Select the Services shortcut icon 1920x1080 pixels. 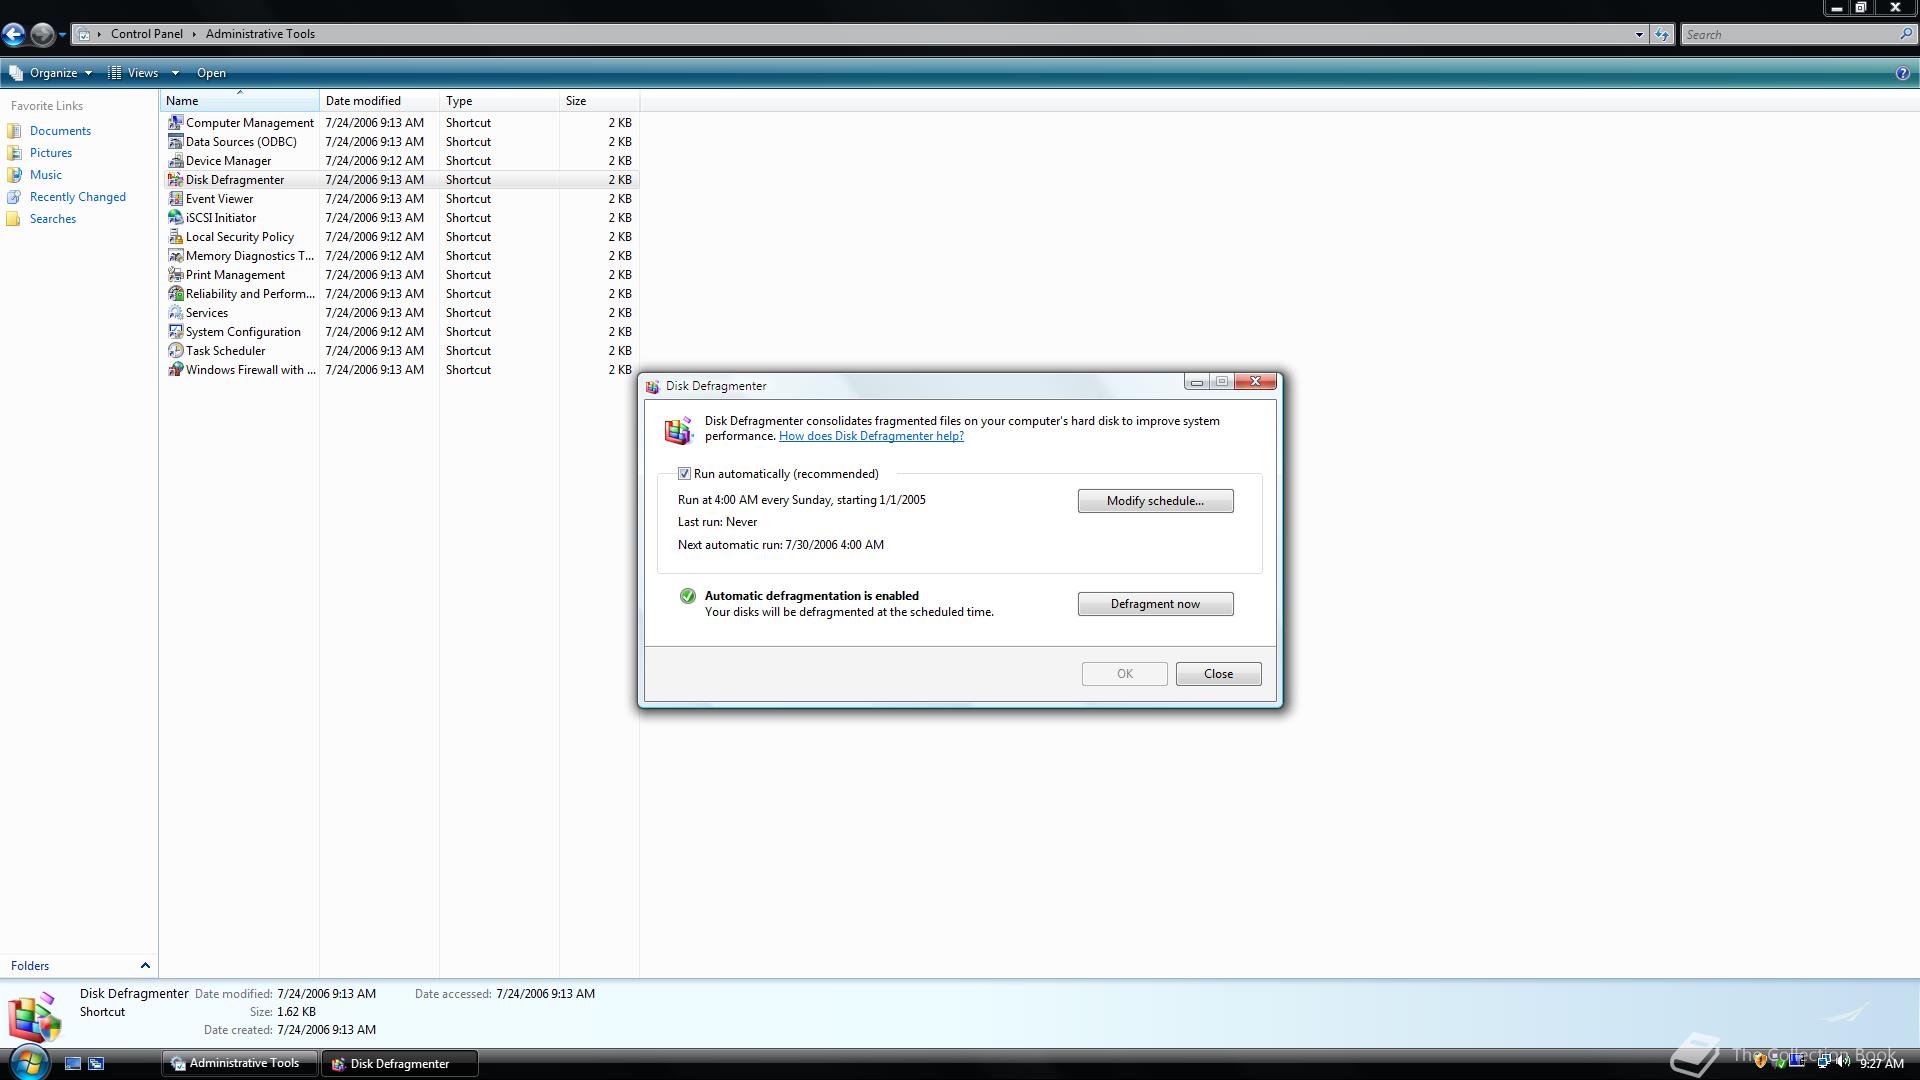pos(175,313)
